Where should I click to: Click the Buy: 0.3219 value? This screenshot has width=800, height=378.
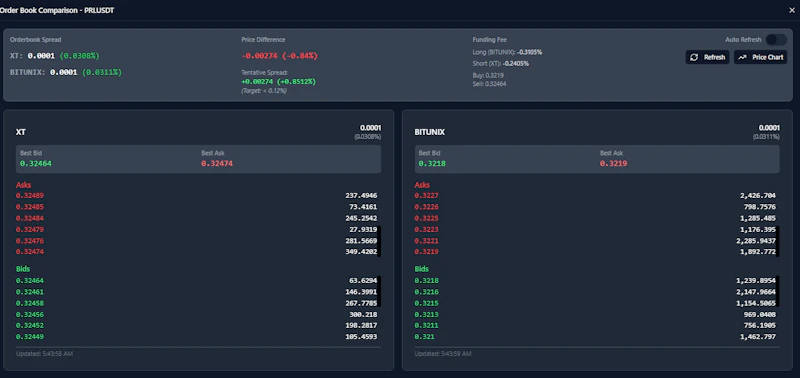pos(488,75)
